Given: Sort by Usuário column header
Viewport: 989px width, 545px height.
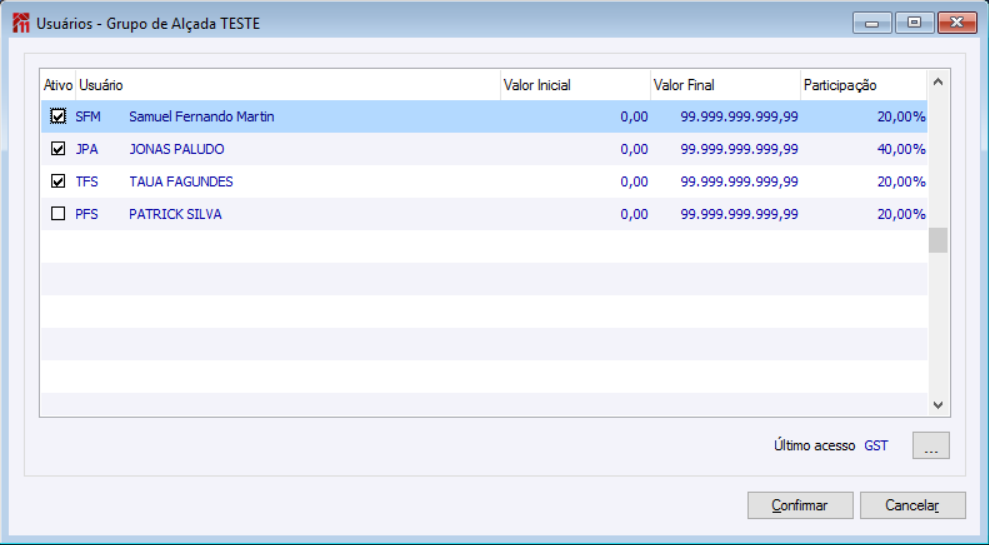Looking at the screenshot, I should pos(288,85).
